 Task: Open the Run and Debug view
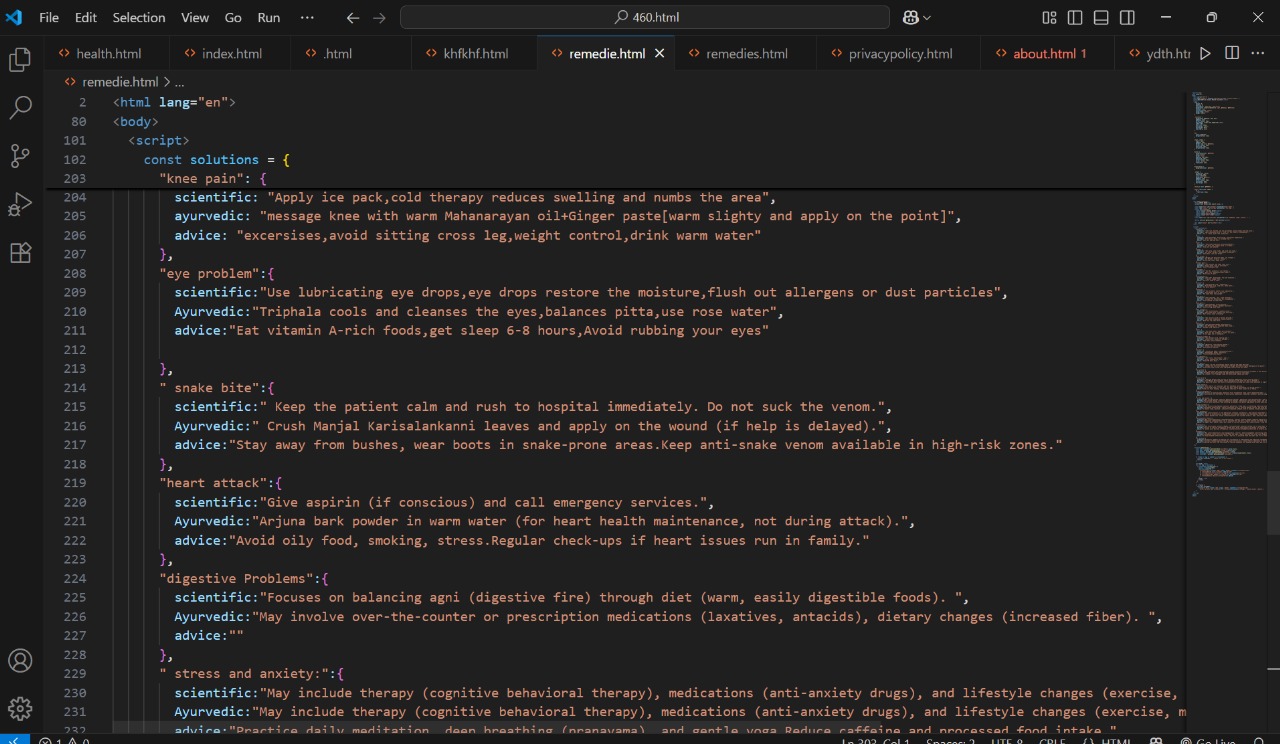point(20,204)
